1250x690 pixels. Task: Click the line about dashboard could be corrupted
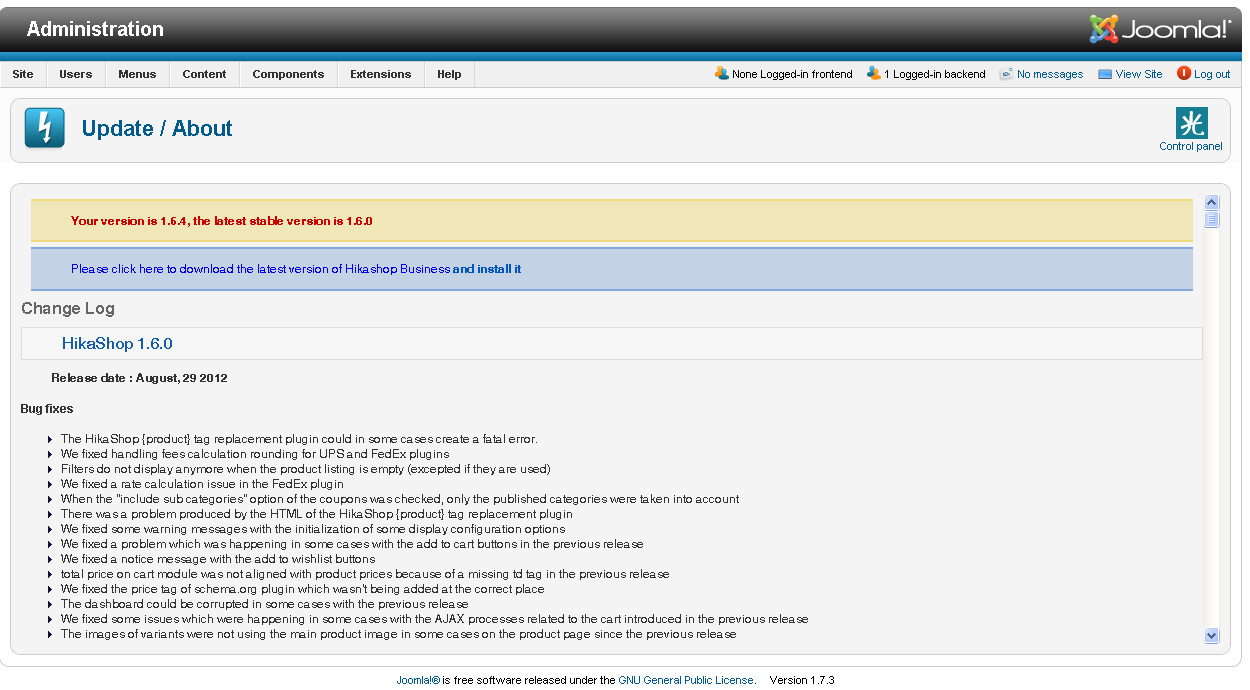click(x=264, y=604)
